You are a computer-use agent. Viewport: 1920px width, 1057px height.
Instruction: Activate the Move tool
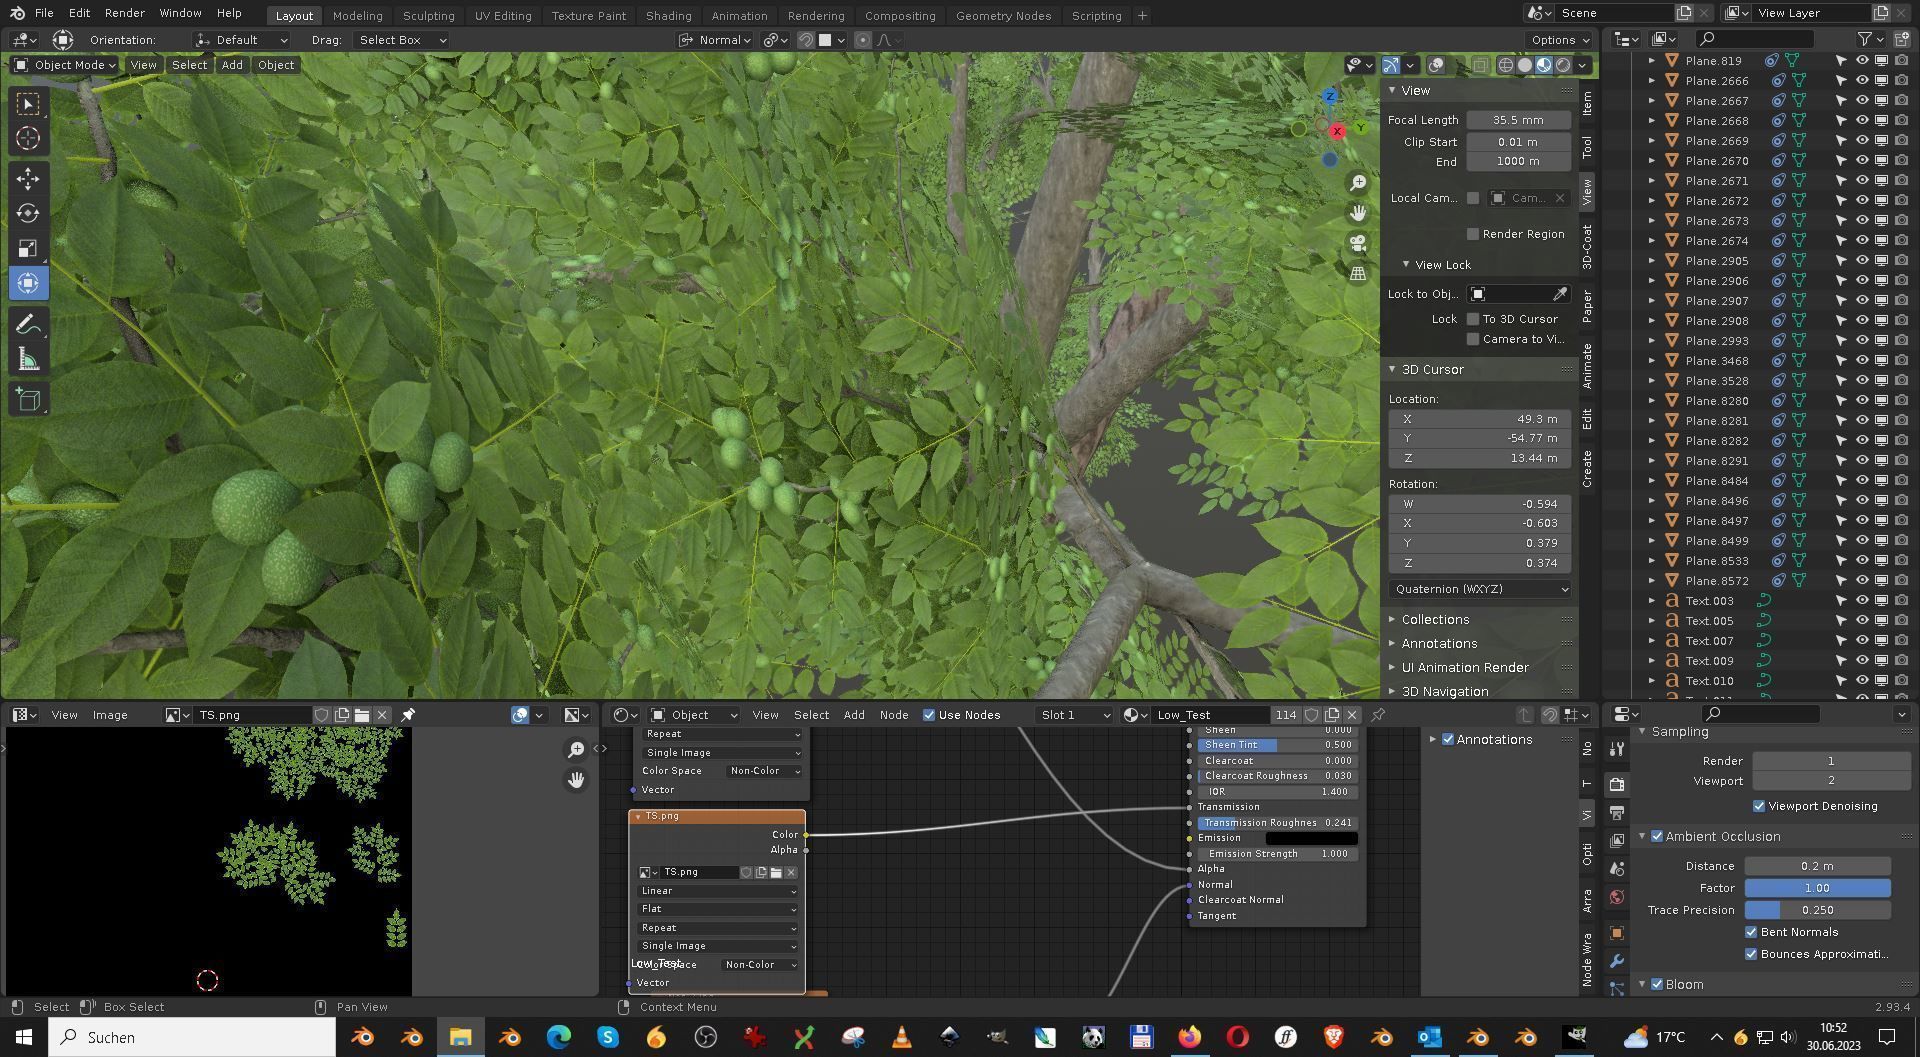[28, 179]
